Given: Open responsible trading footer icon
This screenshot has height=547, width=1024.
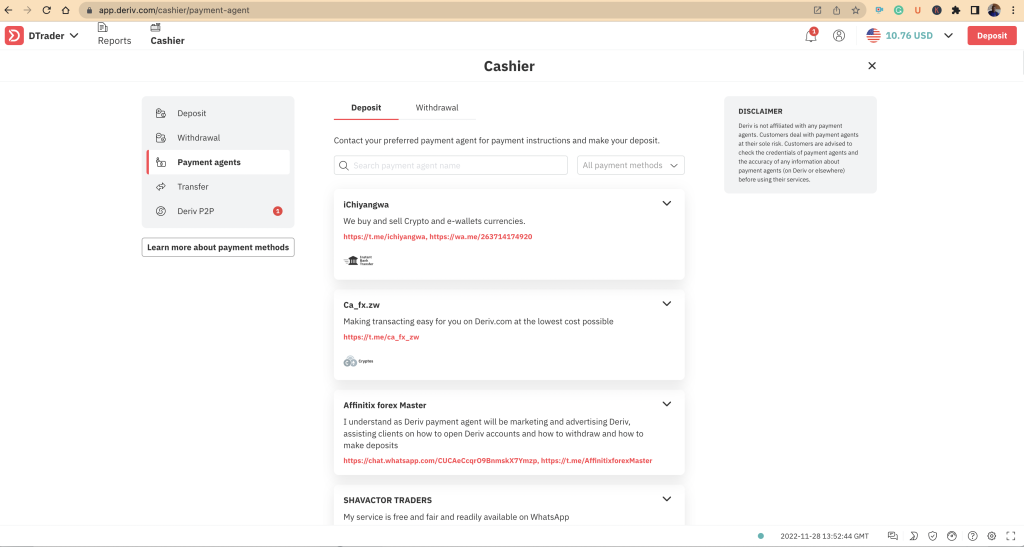Looking at the screenshot, I should tap(952, 536).
